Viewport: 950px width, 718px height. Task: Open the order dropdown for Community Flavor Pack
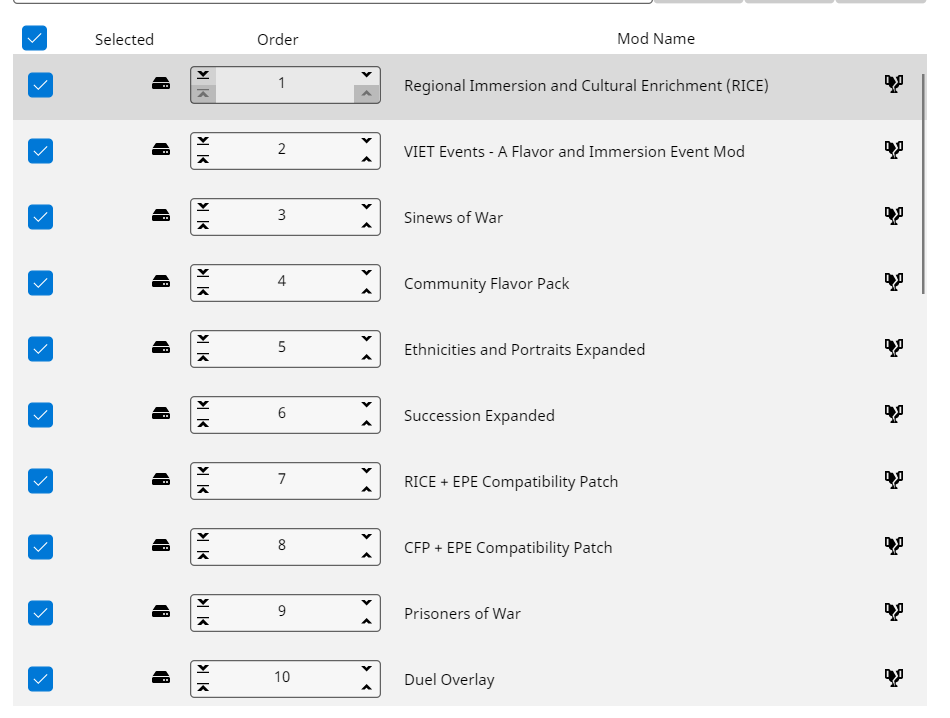point(367,272)
